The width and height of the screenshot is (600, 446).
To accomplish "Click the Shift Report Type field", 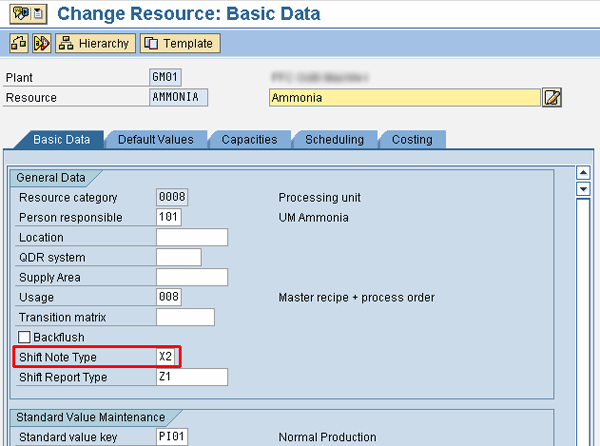I will pyautogui.click(x=192, y=377).
